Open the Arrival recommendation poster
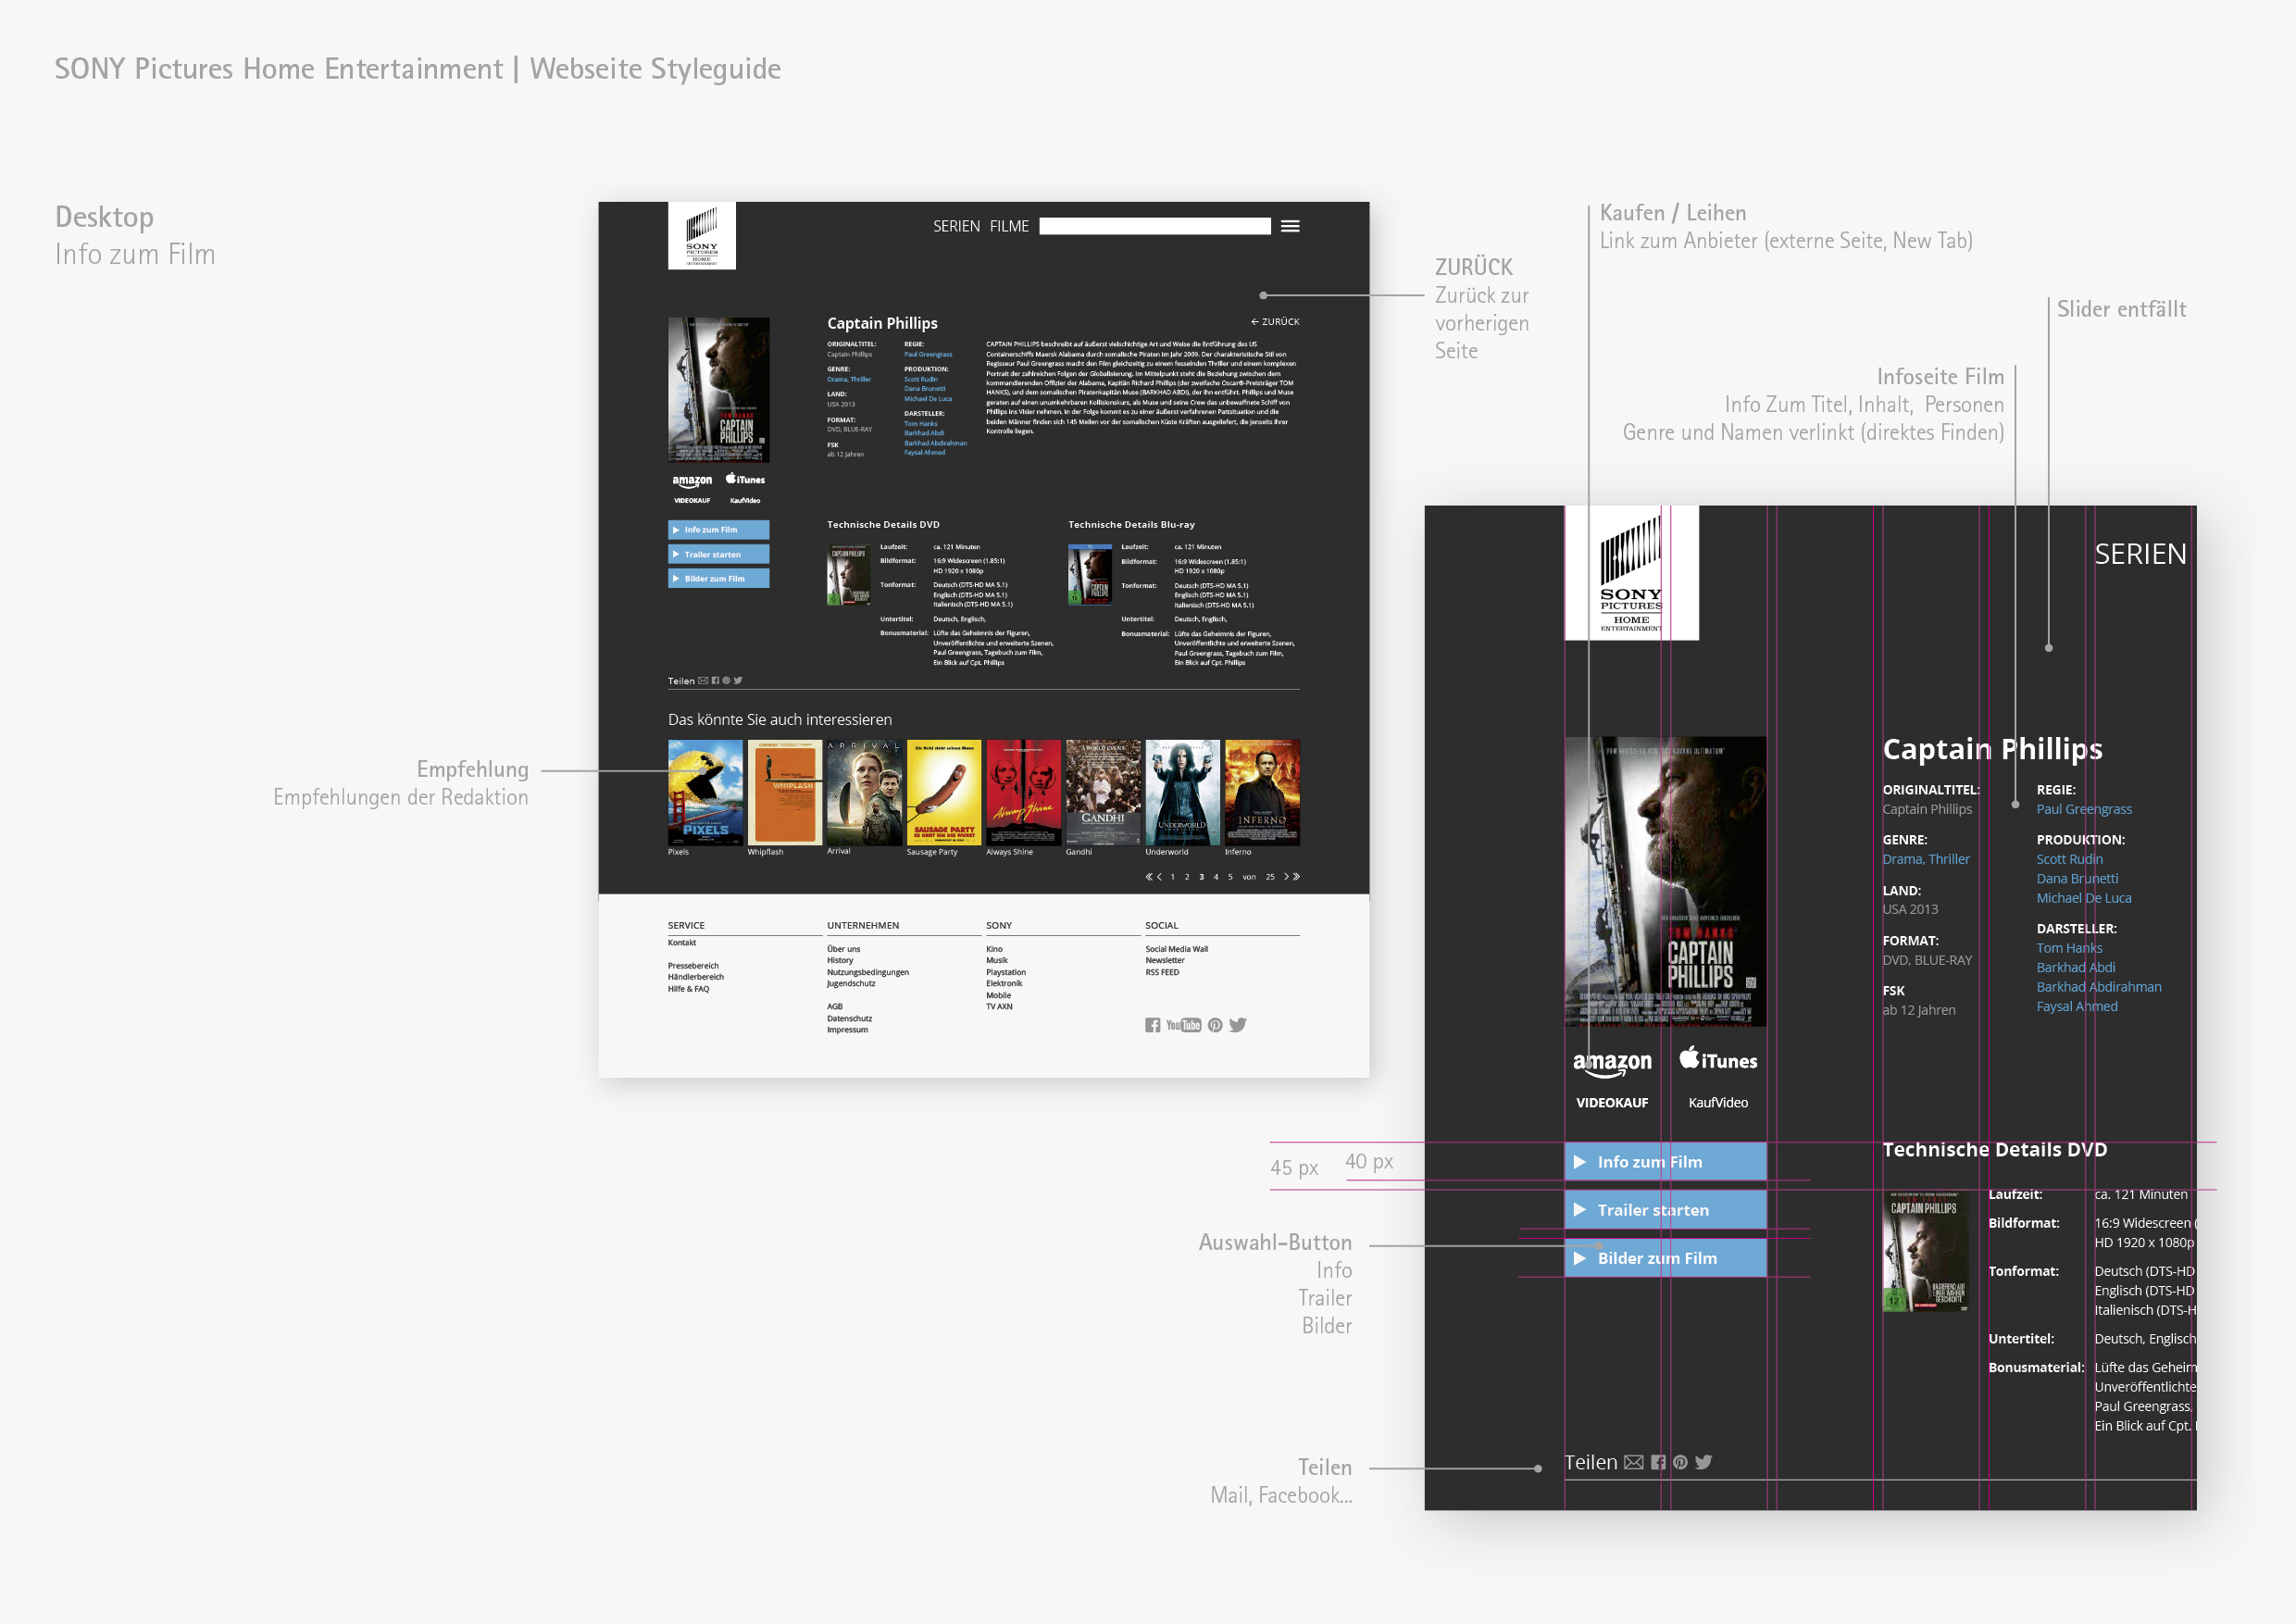This screenshot has height=1624, width=2296. (x=864, y=793)
